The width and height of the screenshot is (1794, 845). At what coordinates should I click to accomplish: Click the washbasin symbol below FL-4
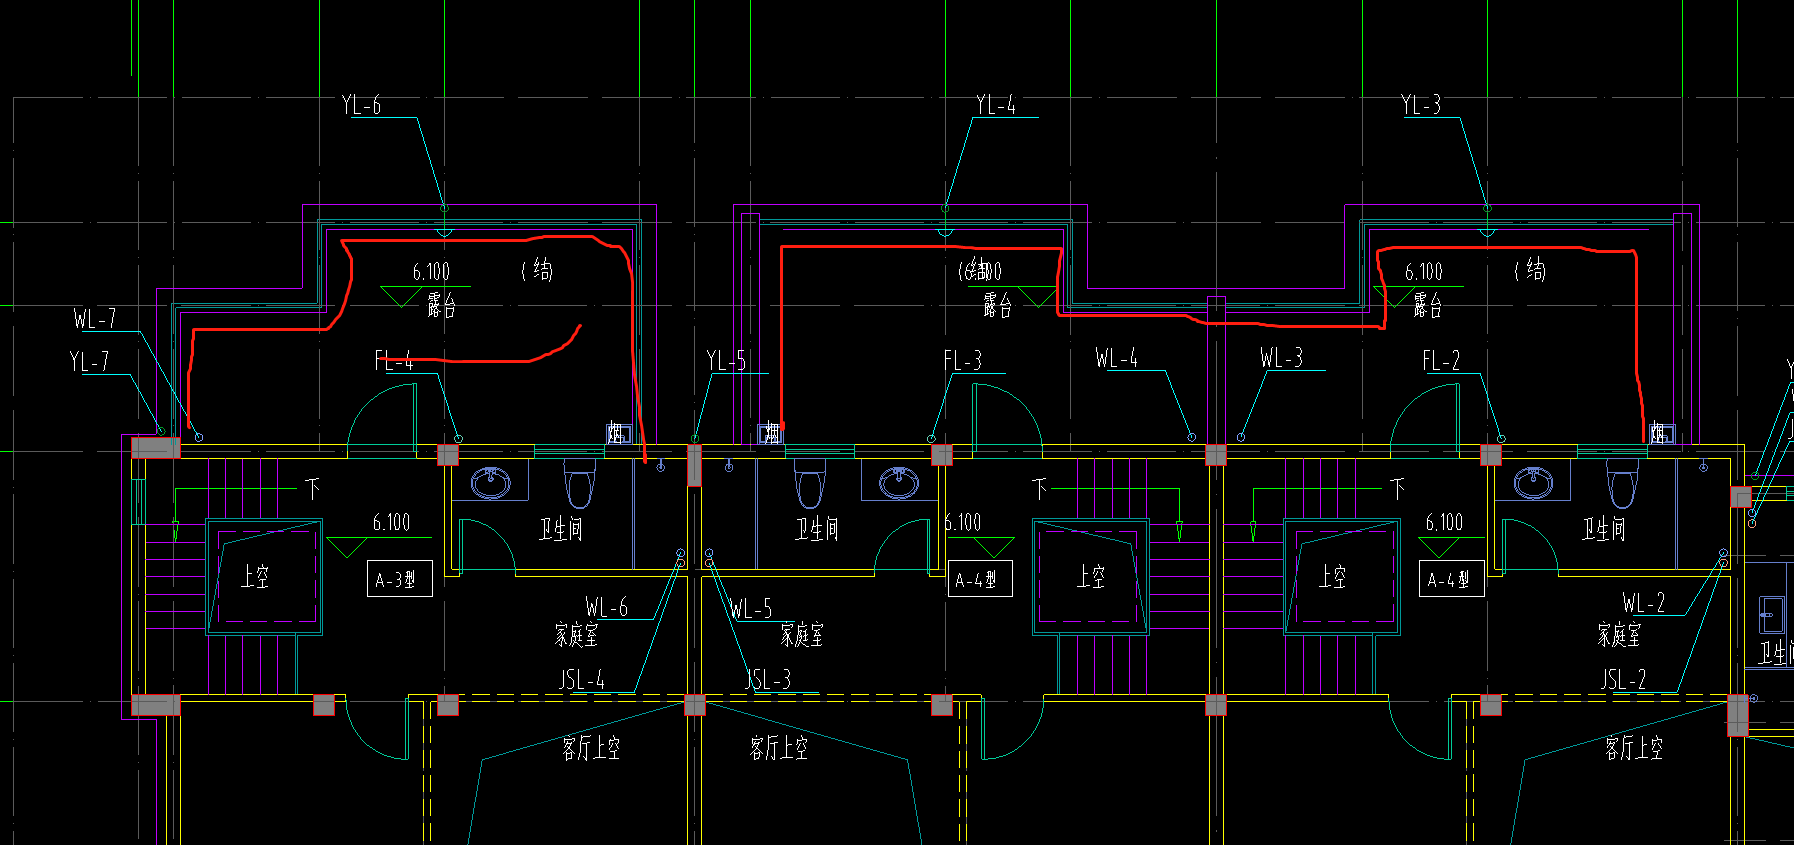tap(490, 483)
